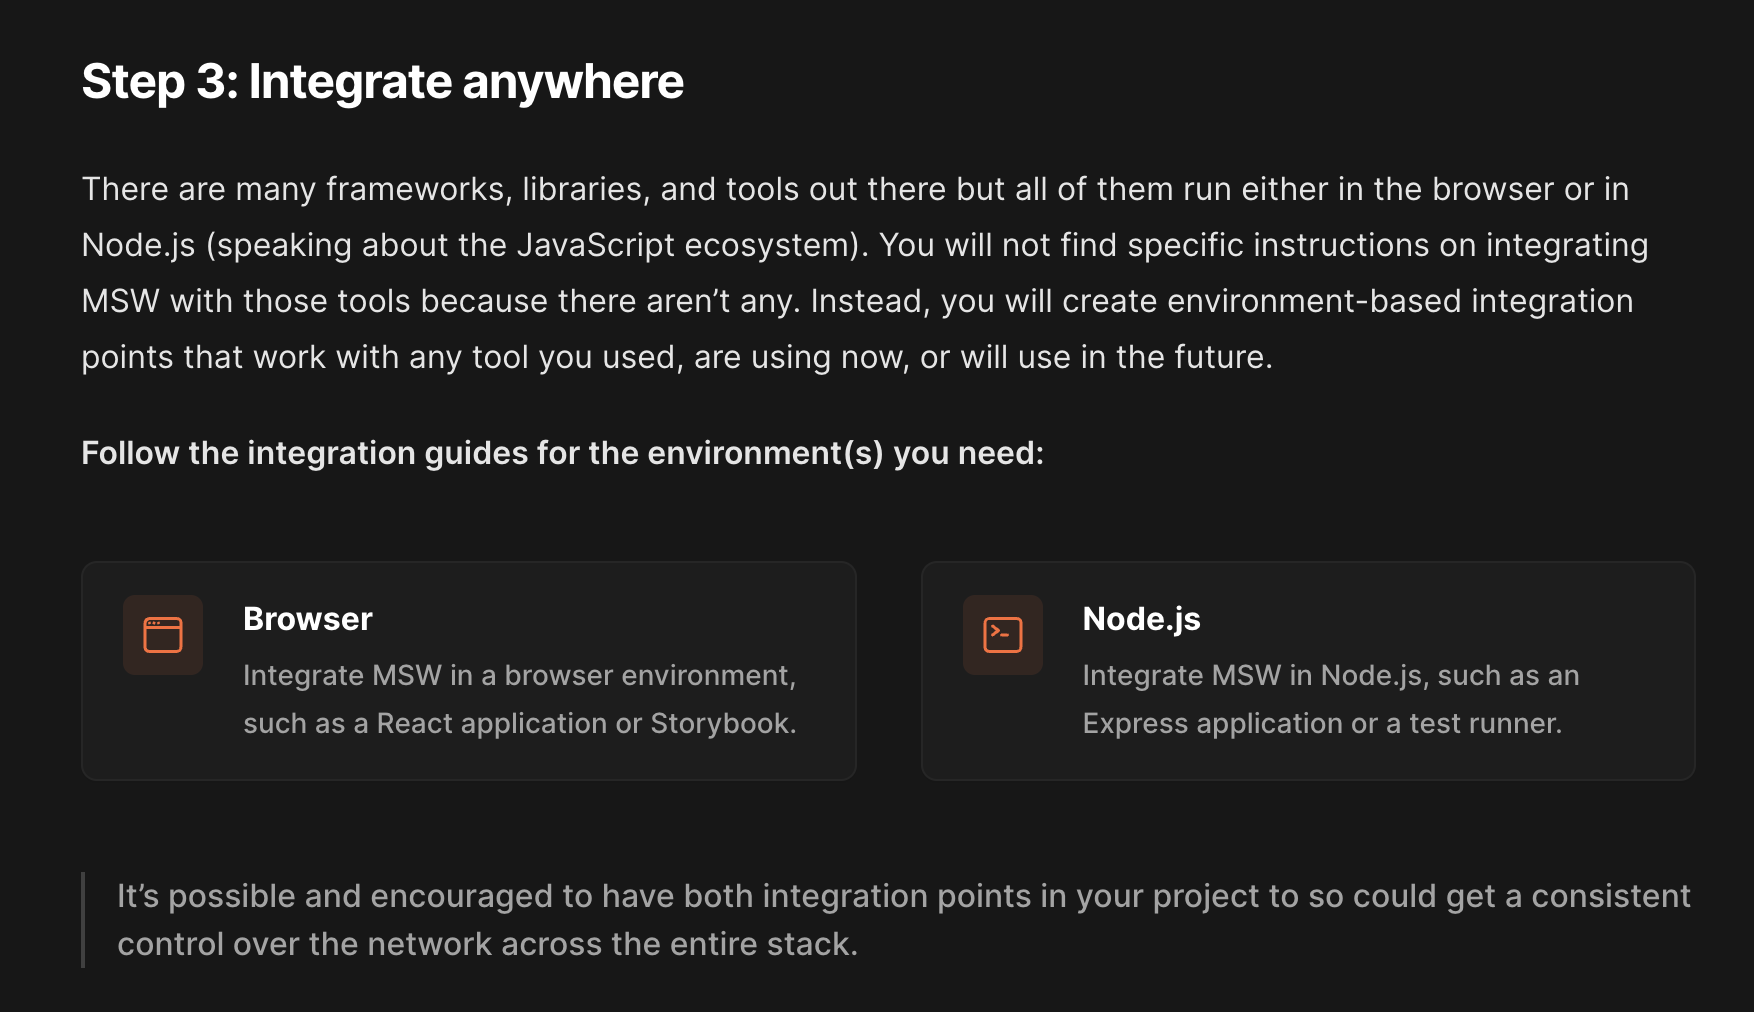Click the Node.js terminal icon
The height and width of the screenshot is (1012, 1754).
coord(1002,635)
